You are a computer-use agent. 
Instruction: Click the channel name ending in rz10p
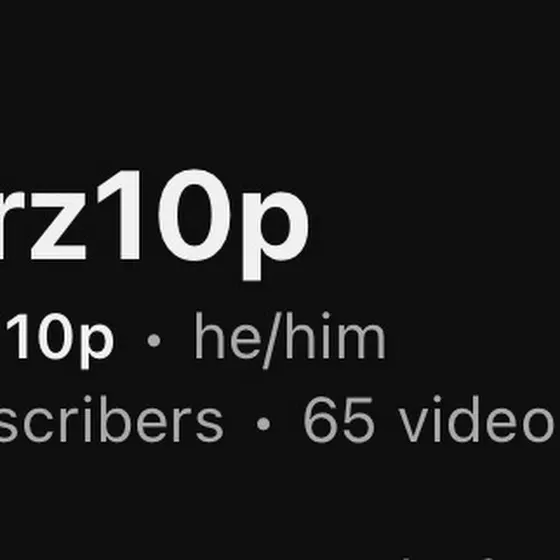click(x=154, y=225)
